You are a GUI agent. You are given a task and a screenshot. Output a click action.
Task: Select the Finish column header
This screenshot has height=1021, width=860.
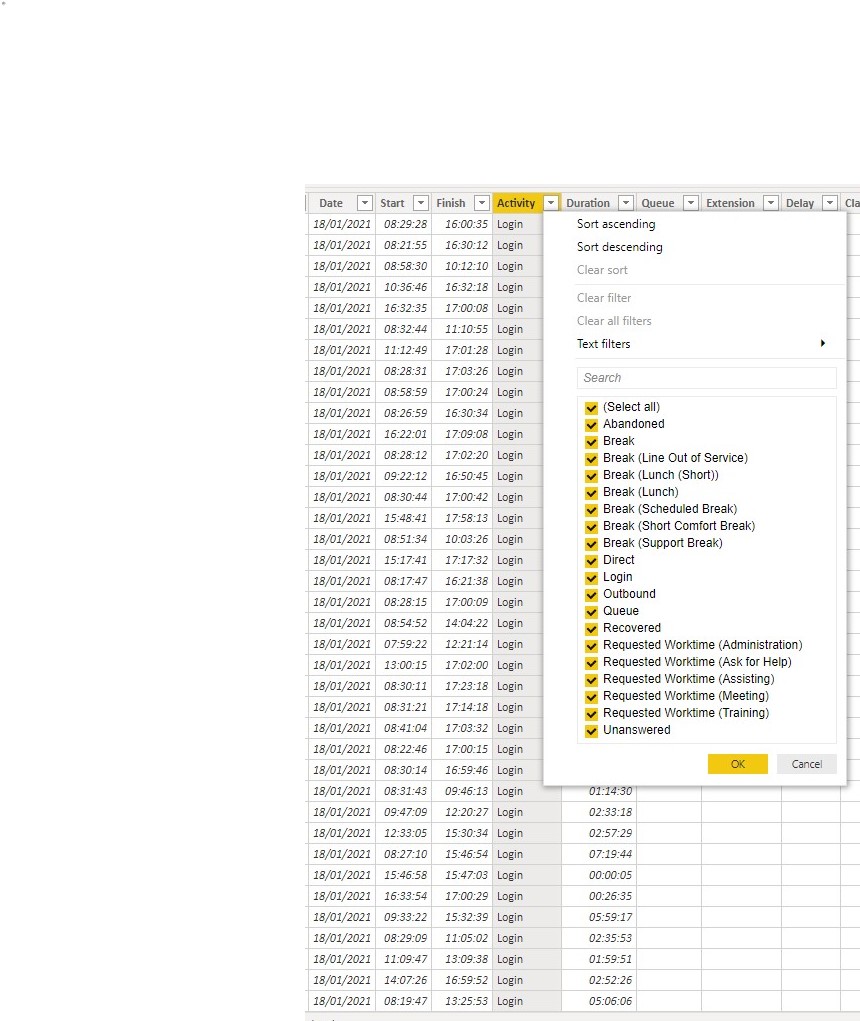click(451, 203)
